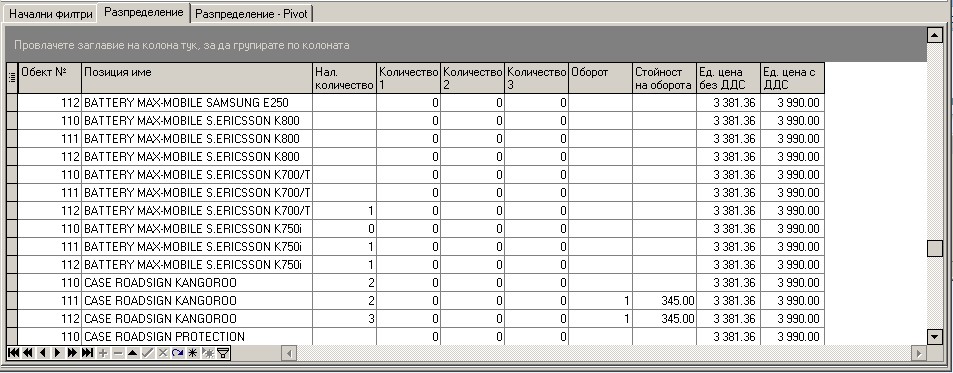This screenshot has height=373, width=953.
Task: Select BATTERY MAX-MOBILE SAMSUNG E250 cell
Action: pos(197,103)
